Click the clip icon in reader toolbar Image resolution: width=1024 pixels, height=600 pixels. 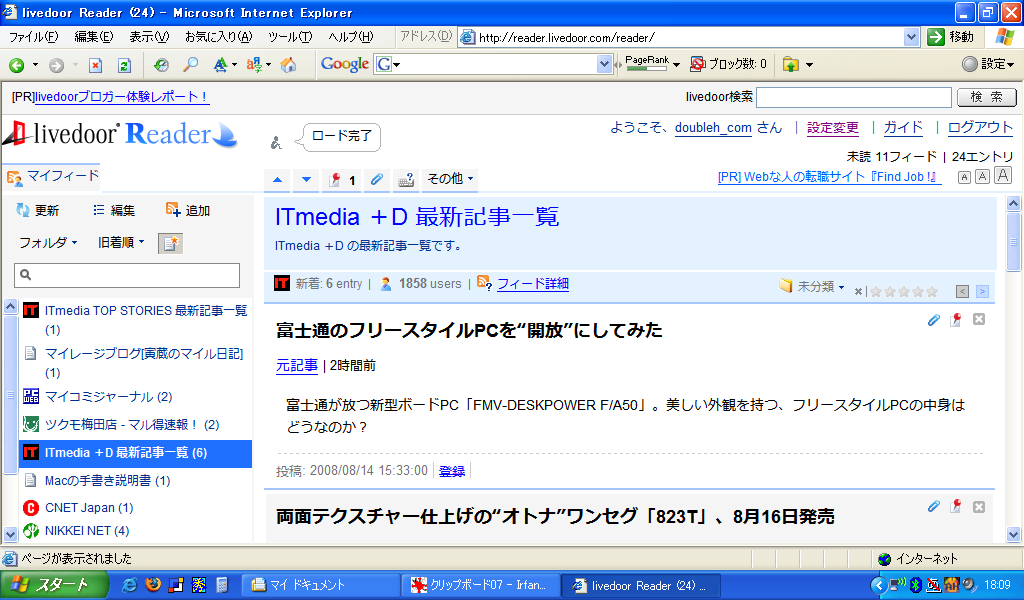(x=377, y=180)
